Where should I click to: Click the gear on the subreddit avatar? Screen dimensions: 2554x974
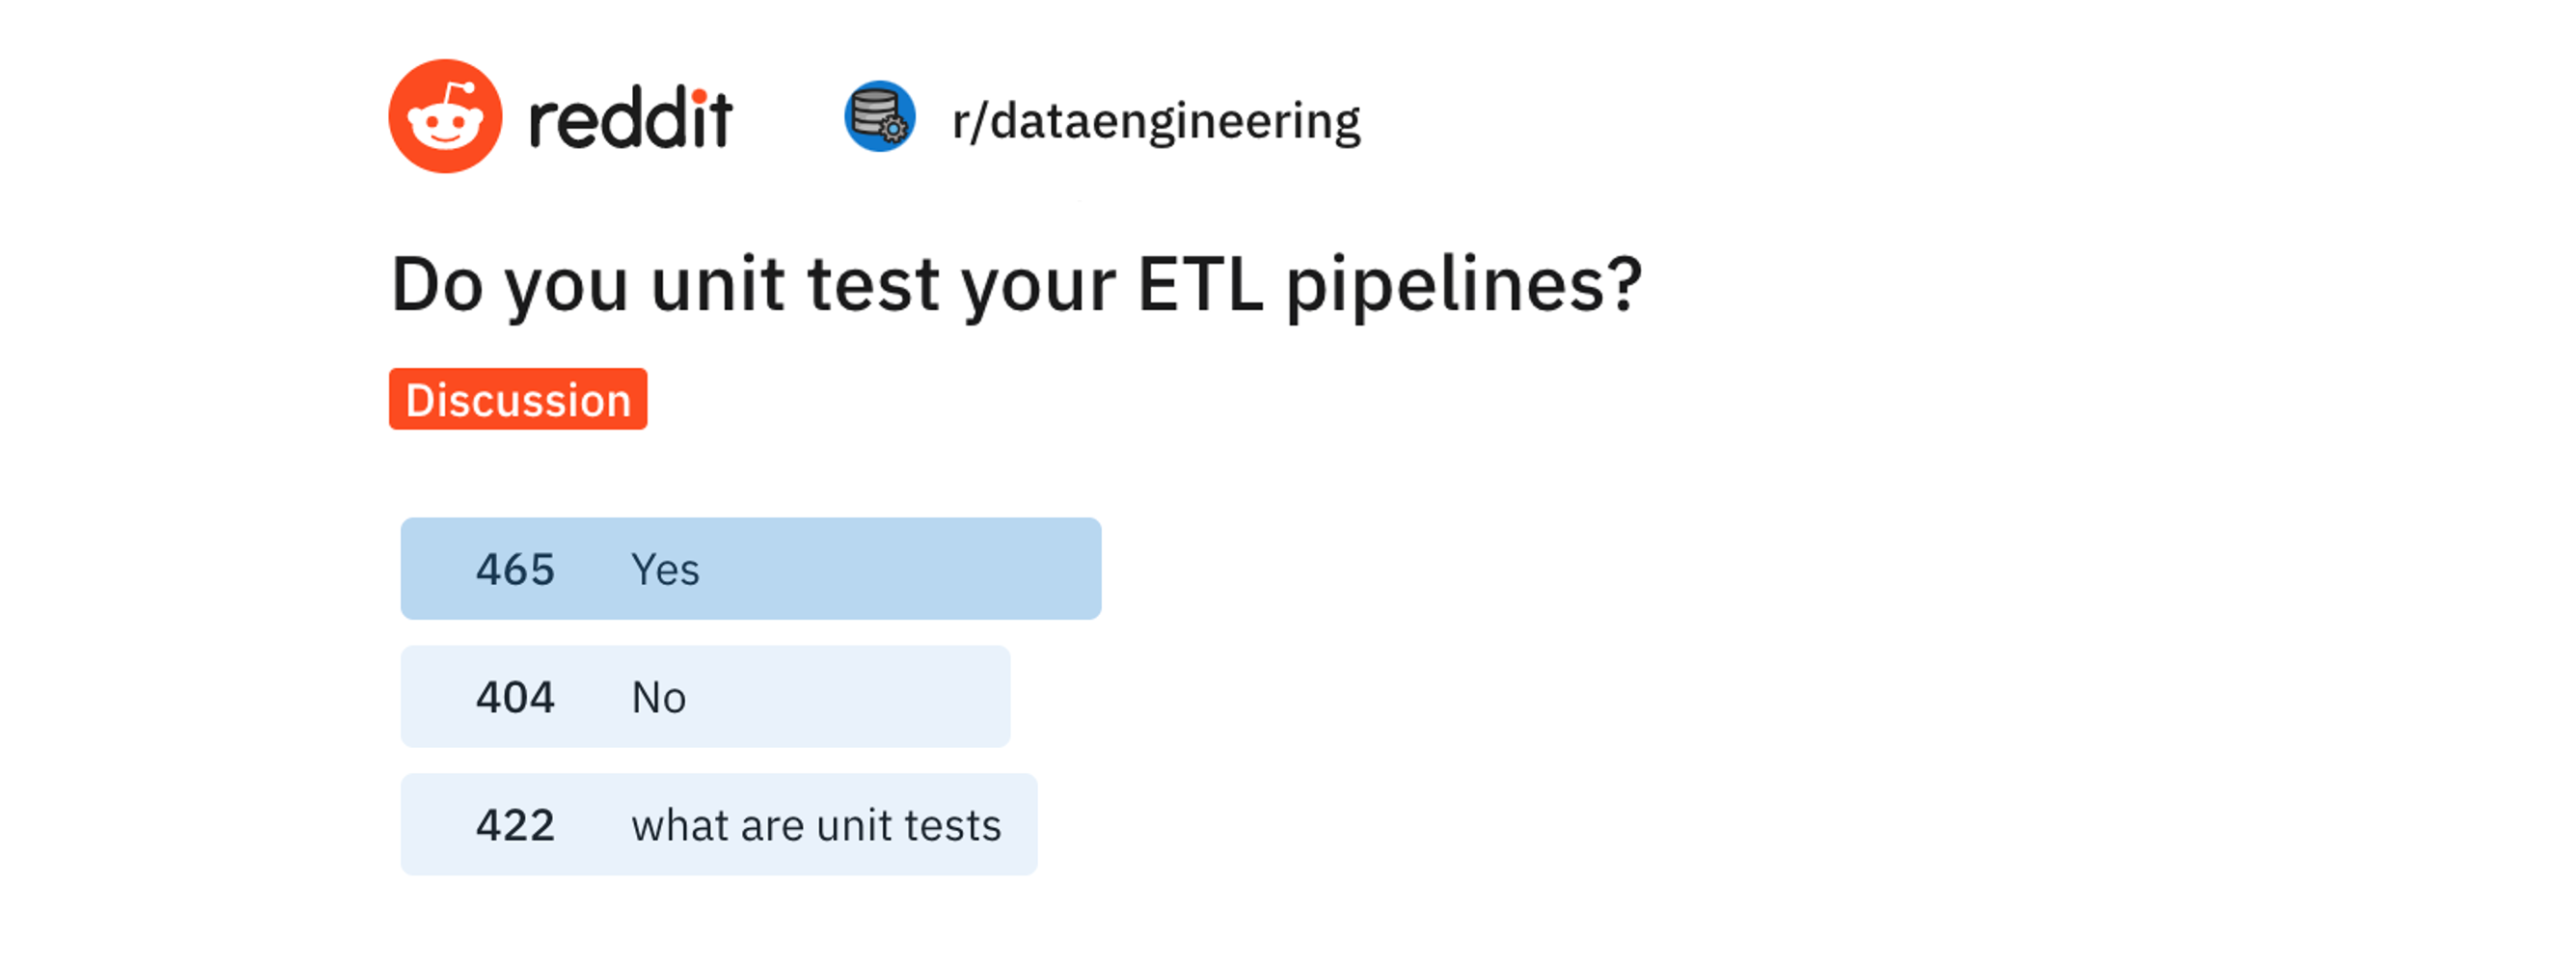tap(893, 129)
